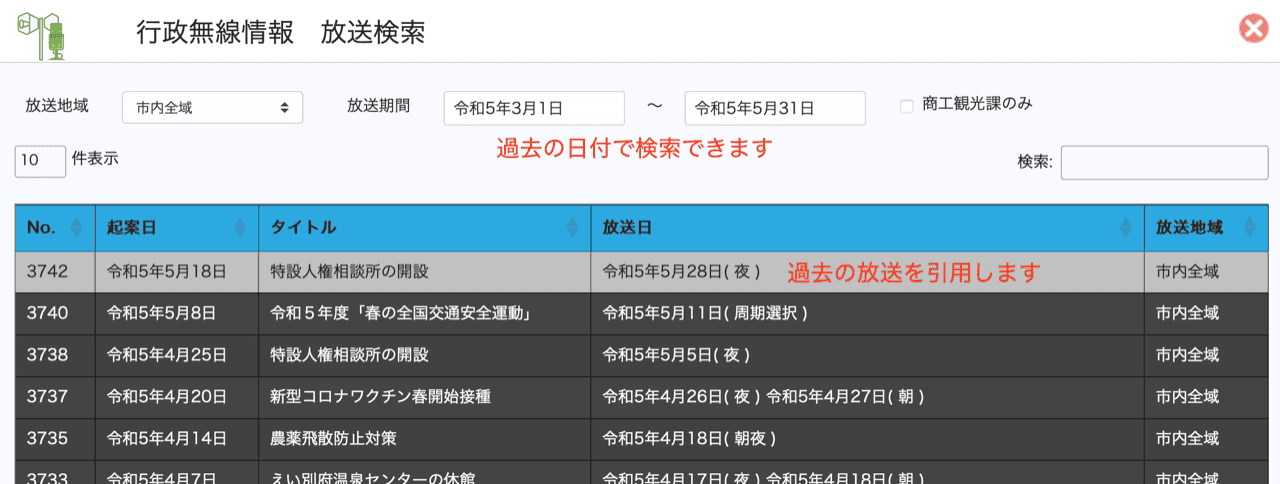Close the broadcast search dialog
Screen dimensions: 1280x484
click(1253, 29)
